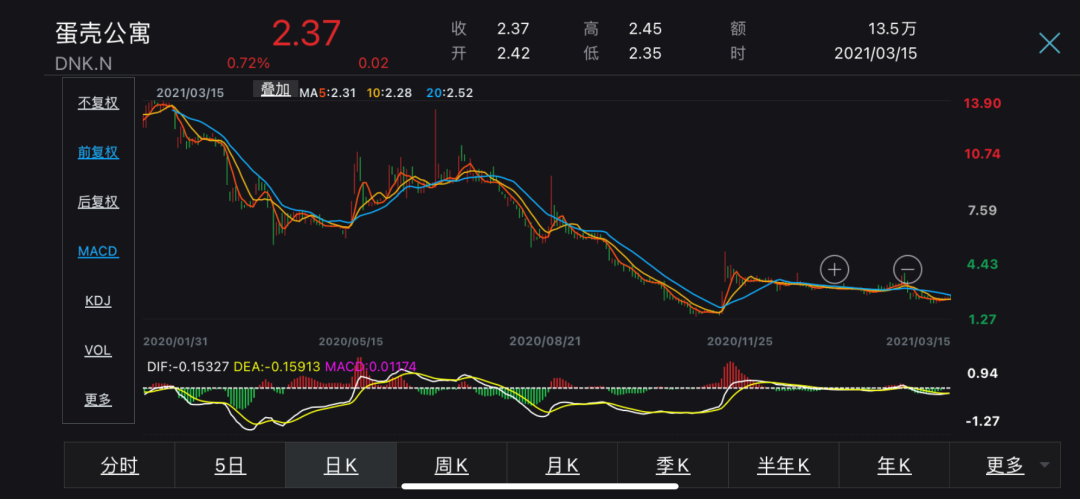Screen dimensions: 1080x499
Task: Click the 4.43 price axis label
Action: tap(983, 265)
